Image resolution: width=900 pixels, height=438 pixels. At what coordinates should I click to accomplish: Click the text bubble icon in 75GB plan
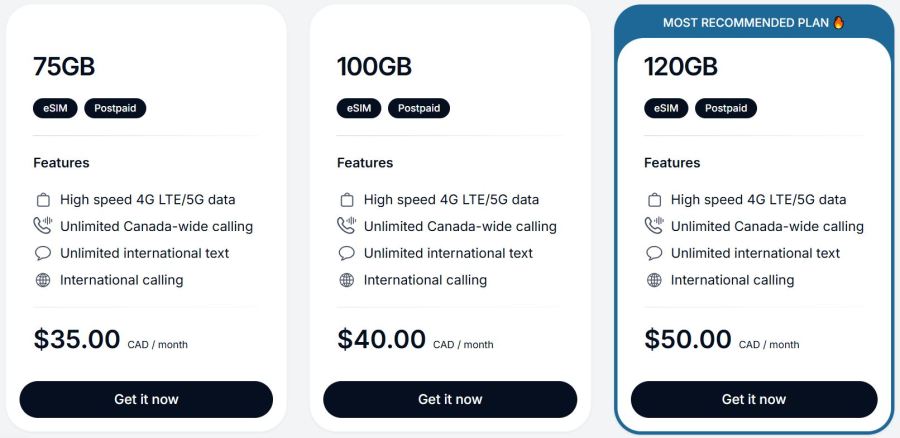point(43,253)
